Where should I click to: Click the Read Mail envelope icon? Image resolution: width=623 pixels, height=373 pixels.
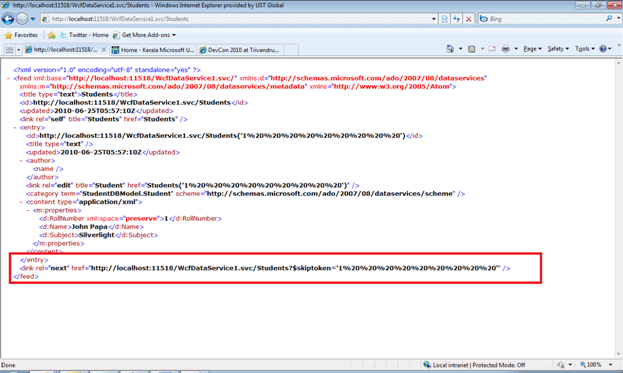tap(492, 49)
